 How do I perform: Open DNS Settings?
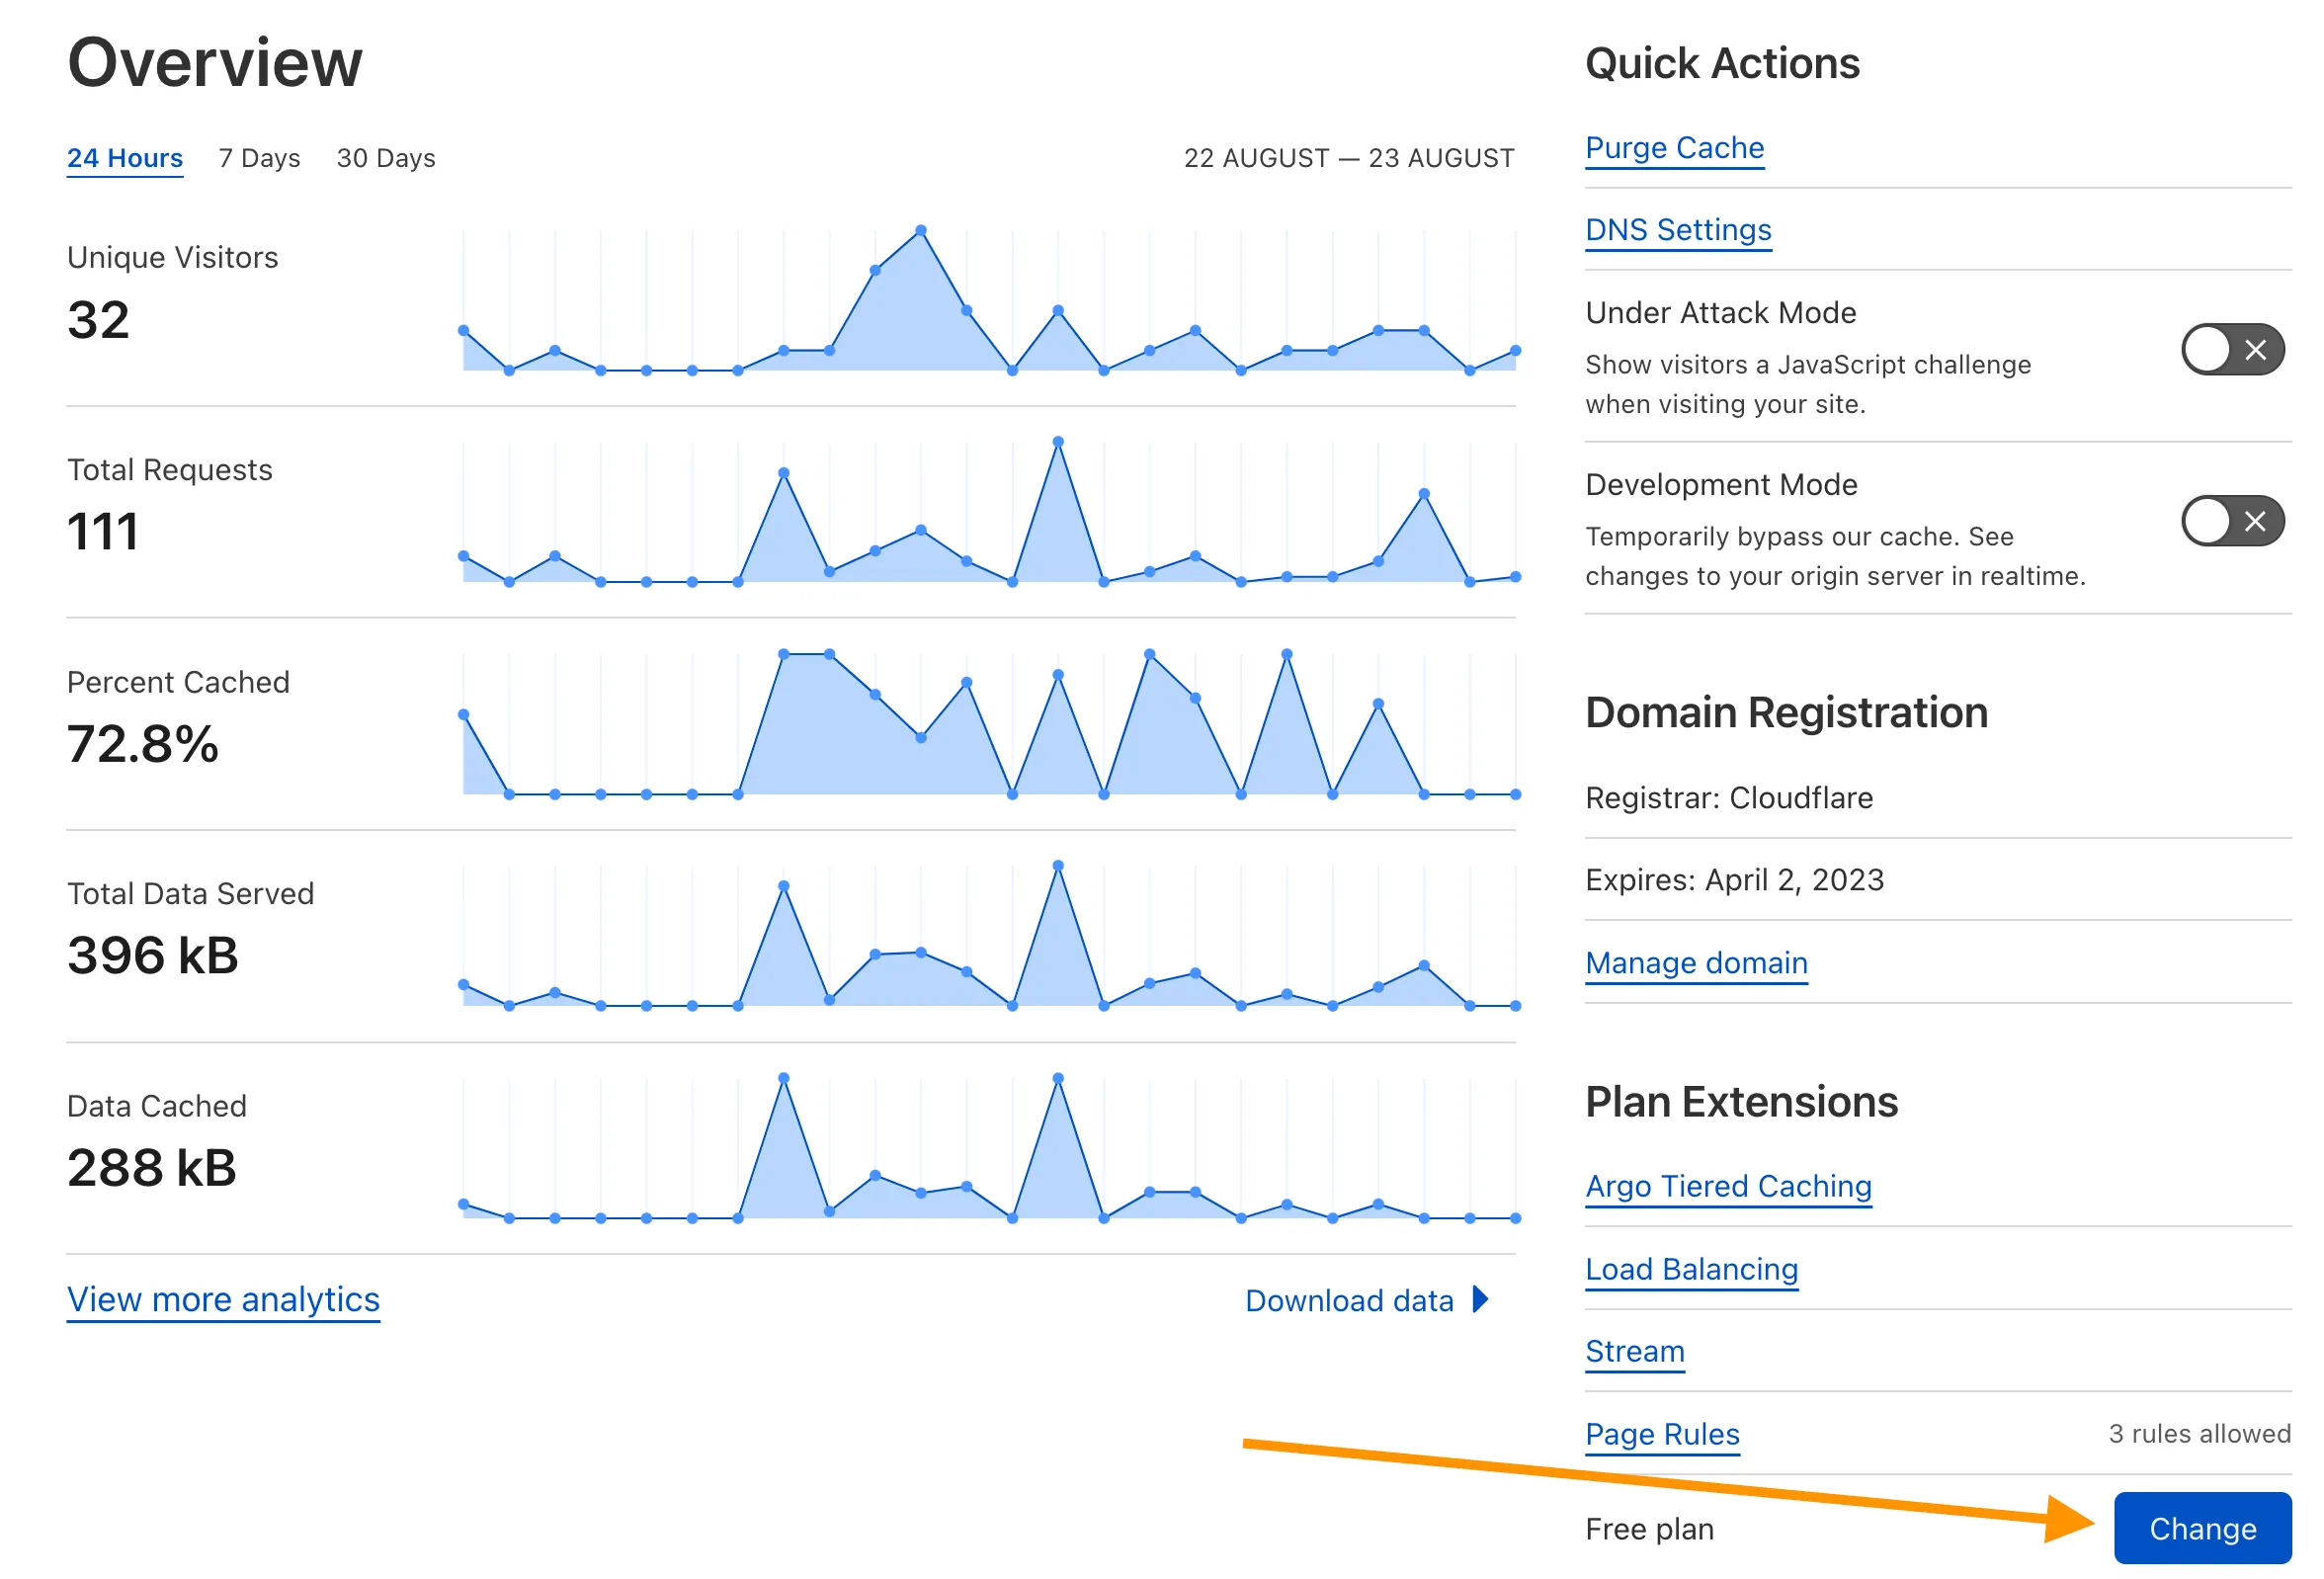[1678, 229]
